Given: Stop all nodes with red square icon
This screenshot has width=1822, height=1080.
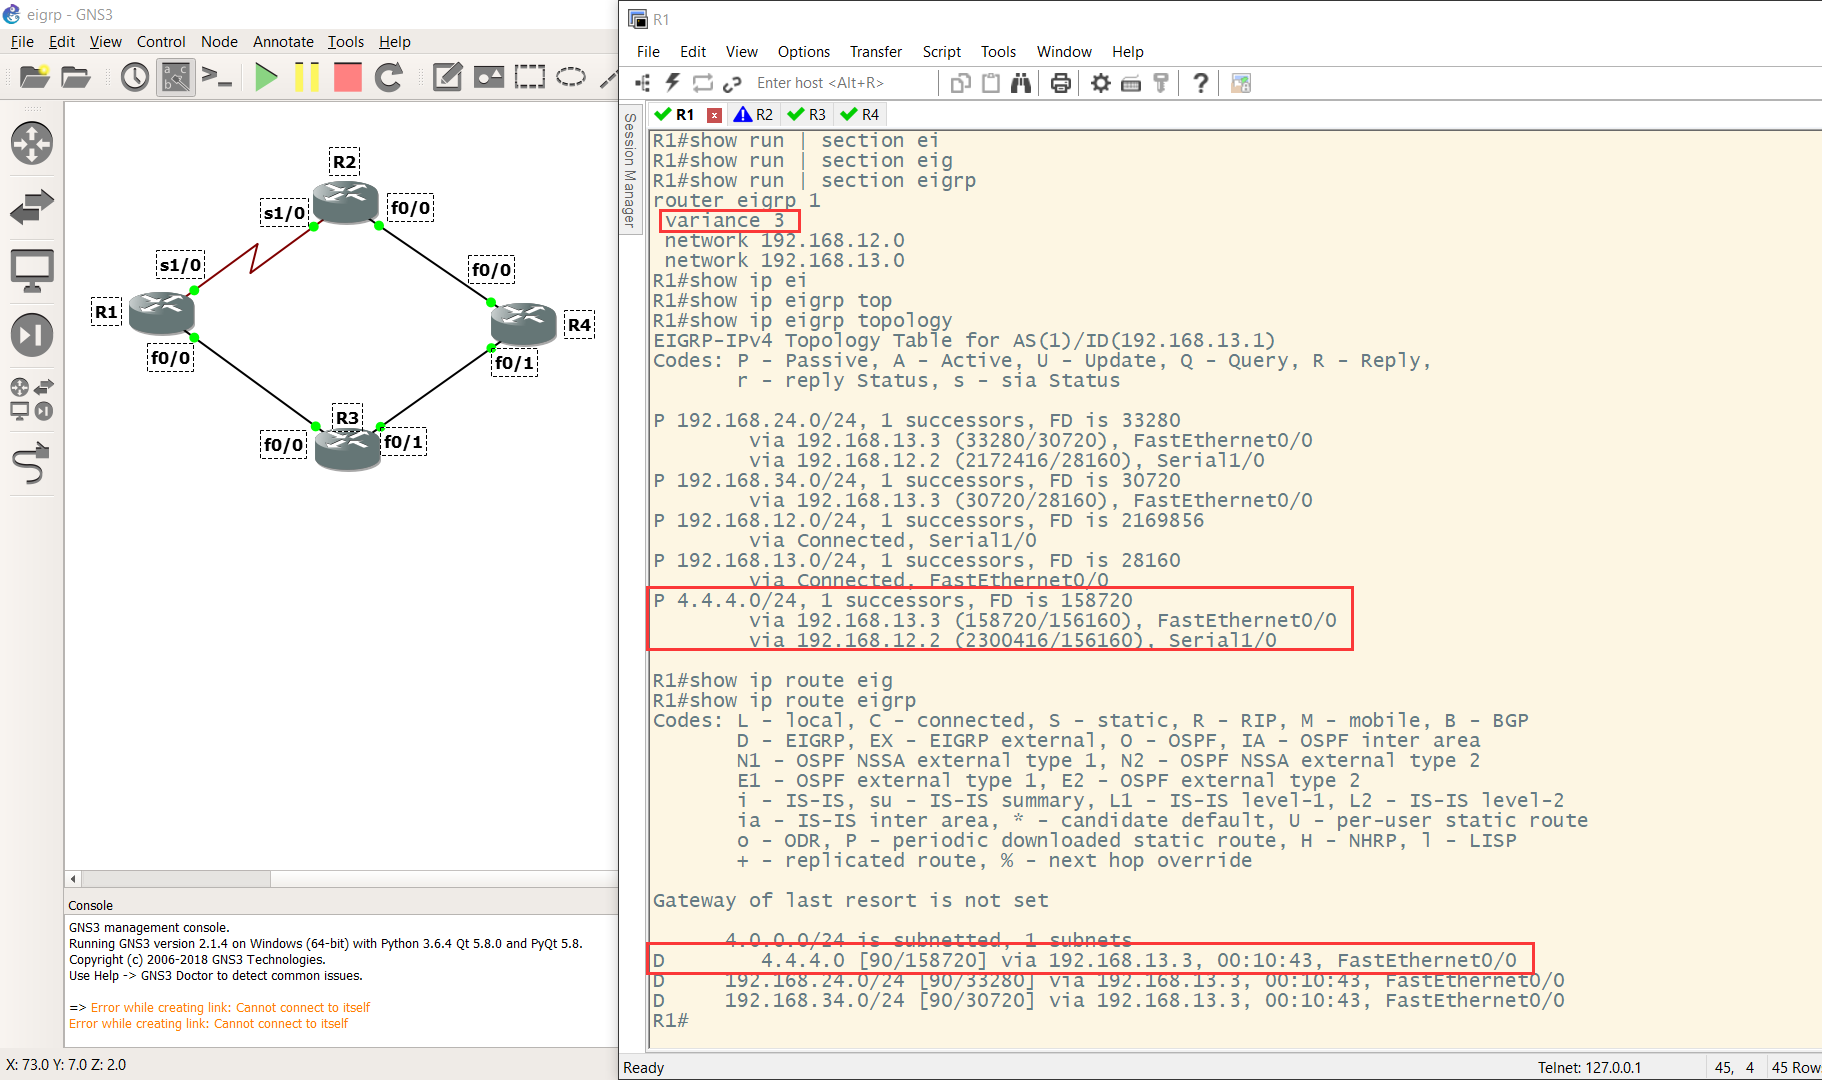Looking at the screenshot, I should 347,77.
